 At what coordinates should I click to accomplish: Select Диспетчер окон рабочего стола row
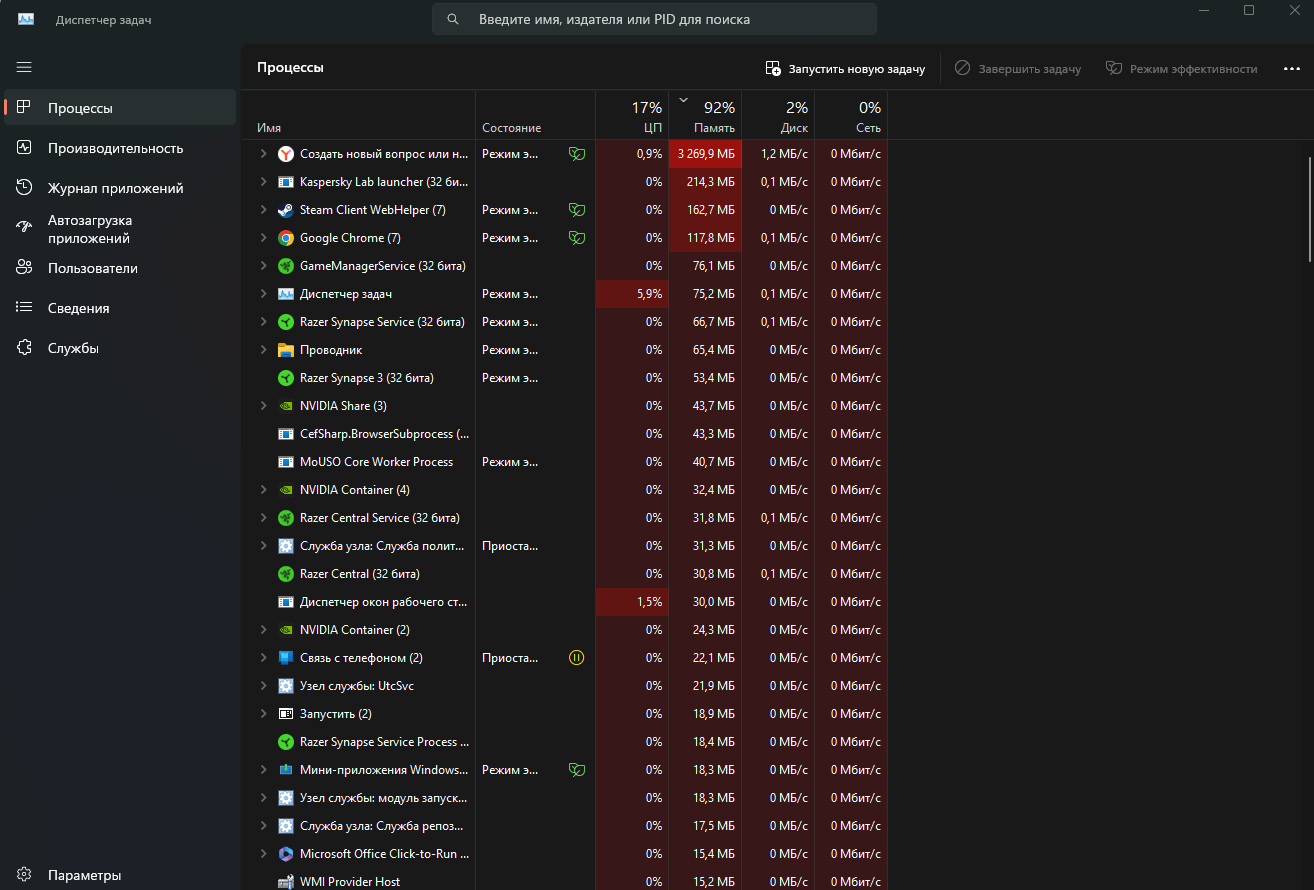[x=564, y=602]
